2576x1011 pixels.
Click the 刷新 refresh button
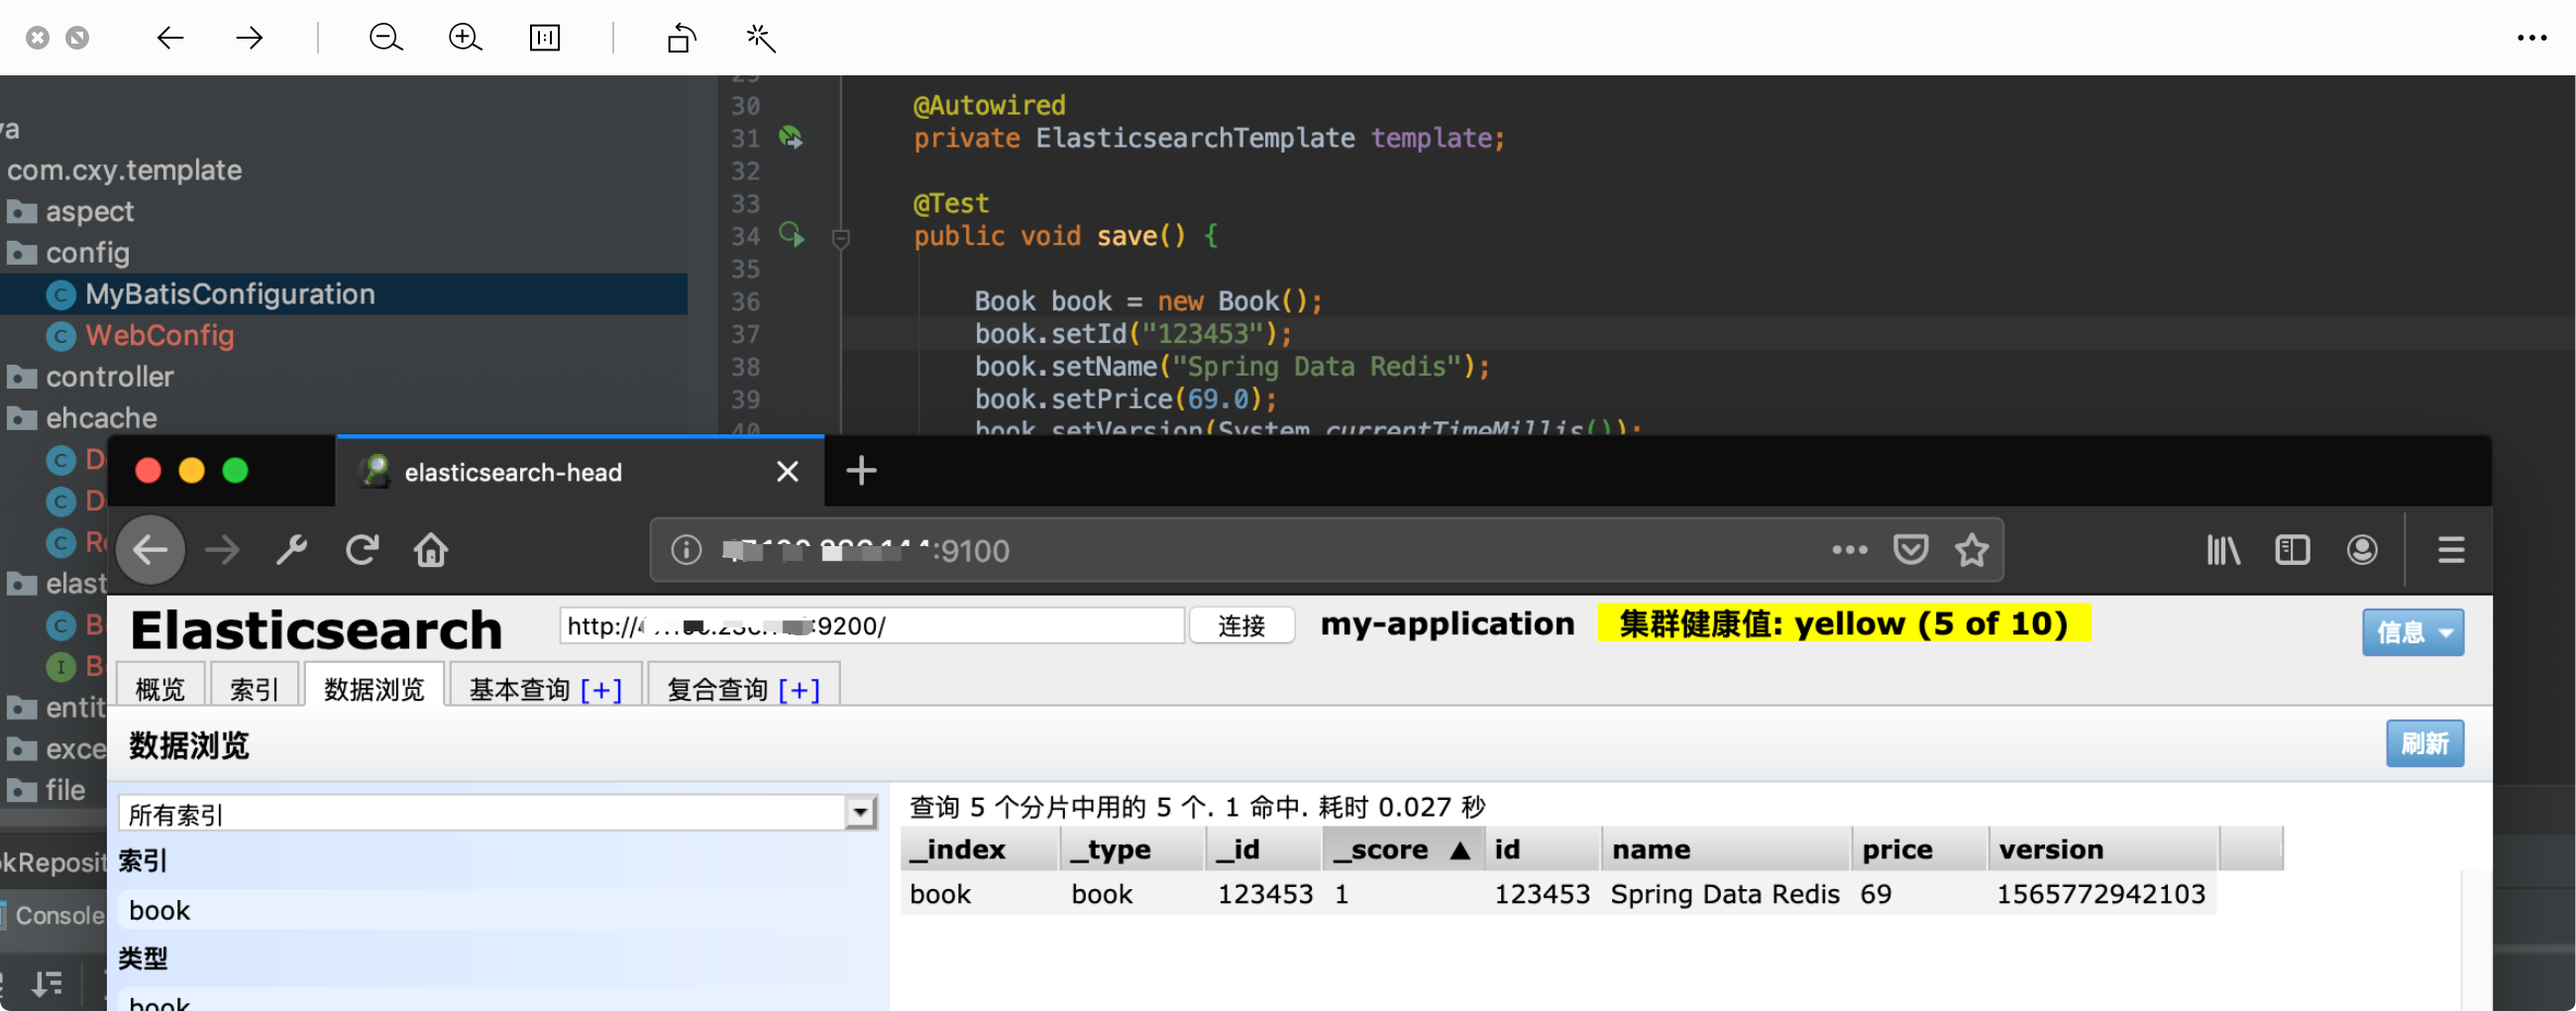pos(2424,743)
